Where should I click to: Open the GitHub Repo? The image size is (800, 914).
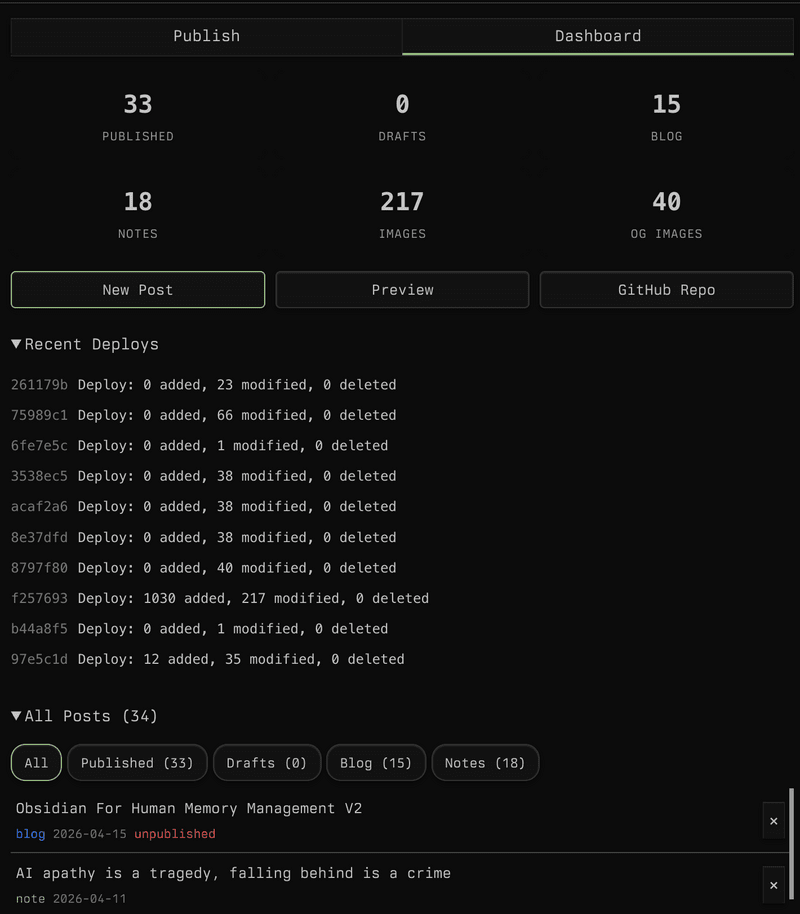click(x=666, y=289)
